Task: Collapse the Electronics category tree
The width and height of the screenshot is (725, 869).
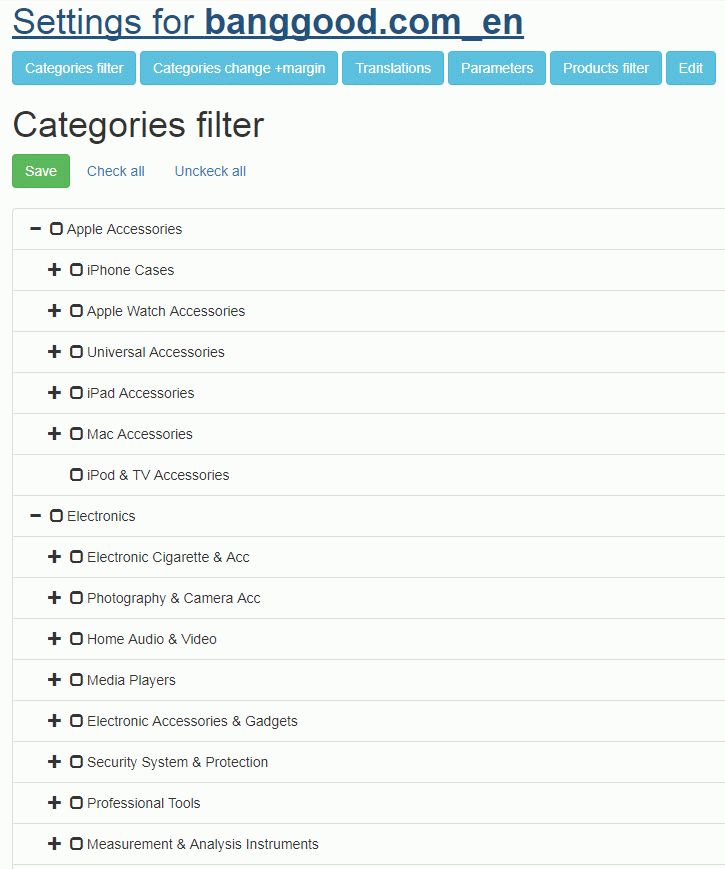Action: [35, 516]
